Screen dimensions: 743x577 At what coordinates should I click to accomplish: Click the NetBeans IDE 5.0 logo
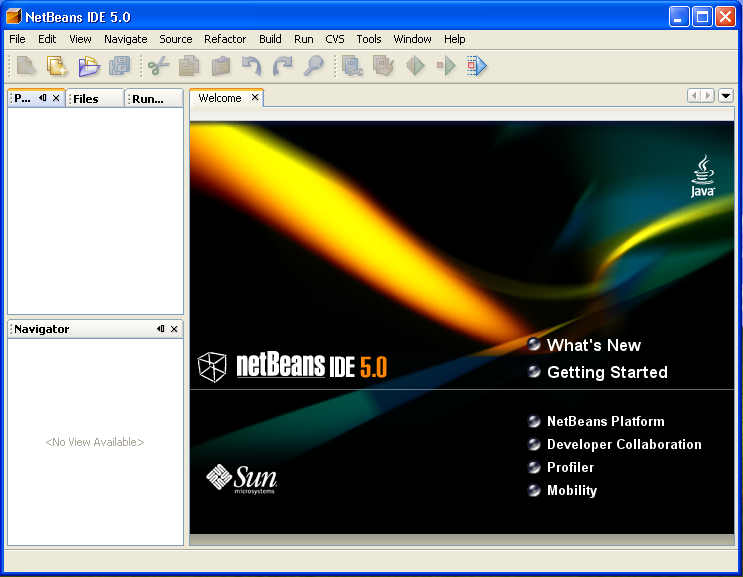(292, 366)
